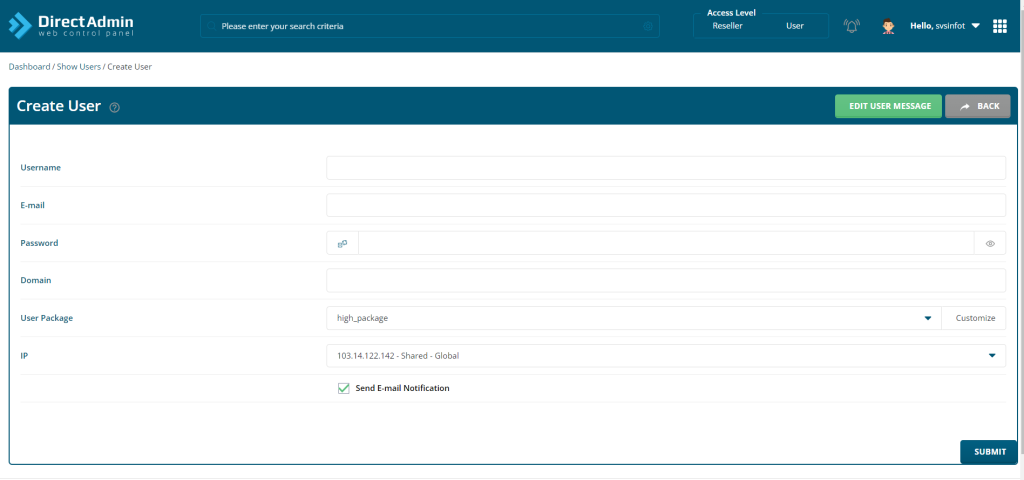Click into the Username input field
1024x480 pixels.
click(665, 168)
